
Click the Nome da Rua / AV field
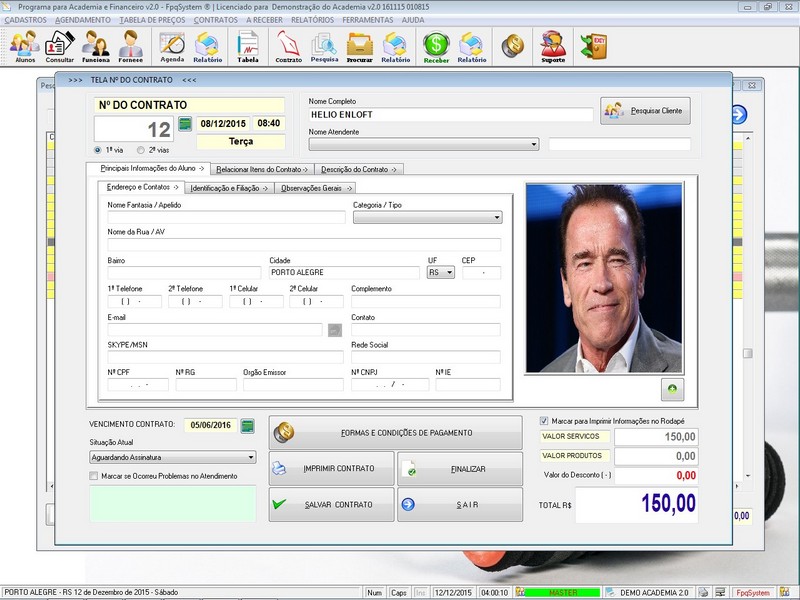click(x=304, y=244)
